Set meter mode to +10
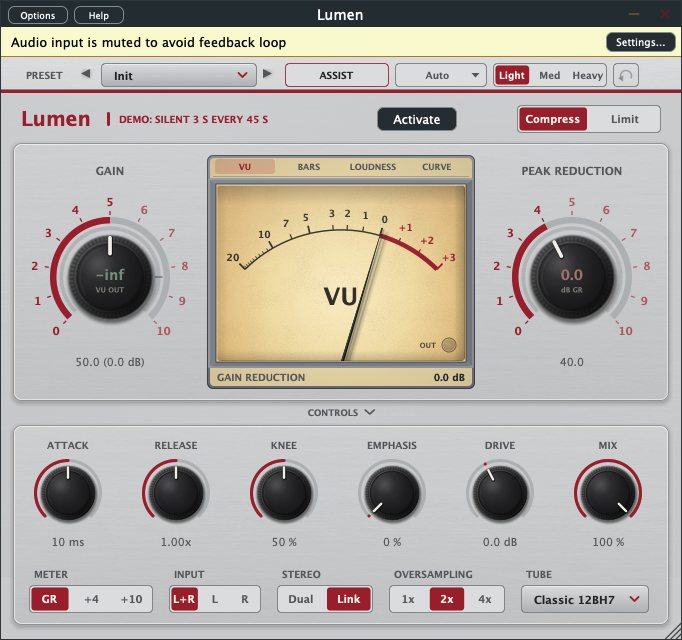 pos(131,599)
